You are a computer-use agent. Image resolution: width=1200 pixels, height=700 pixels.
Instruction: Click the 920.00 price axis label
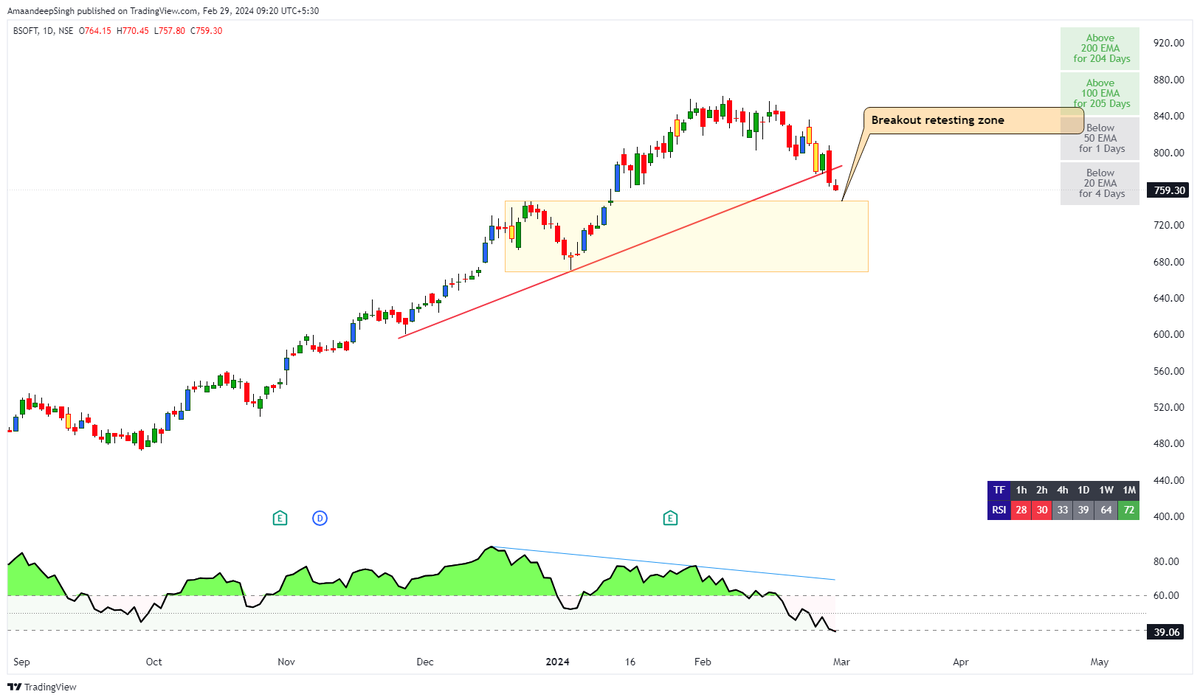pos(1167,44)
